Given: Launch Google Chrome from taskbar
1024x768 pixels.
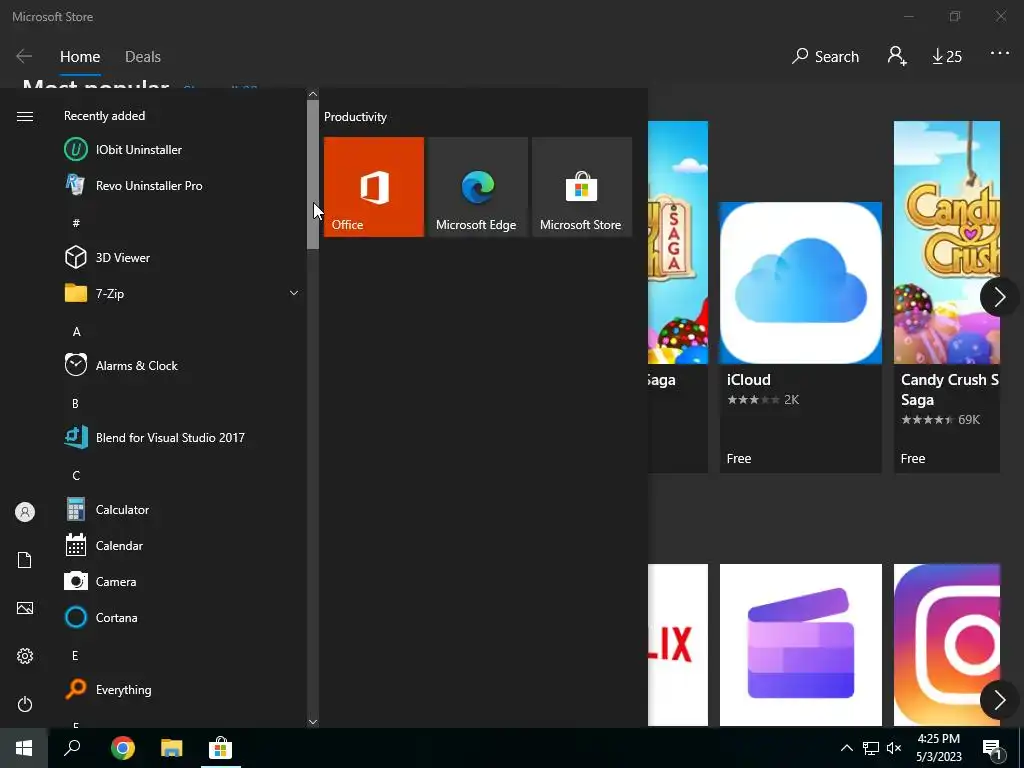Looking at the screenshot, I should [123, 748].
